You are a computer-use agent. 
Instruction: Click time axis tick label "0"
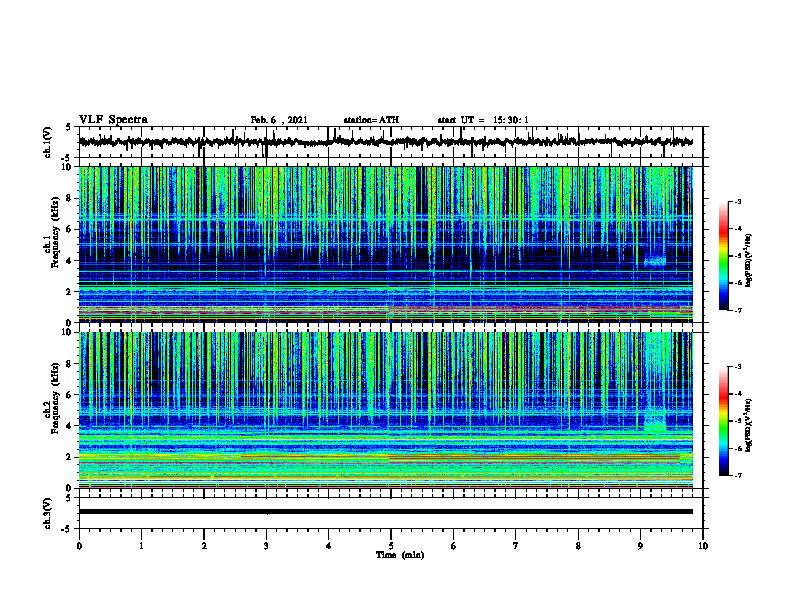[x=79, y=546]
